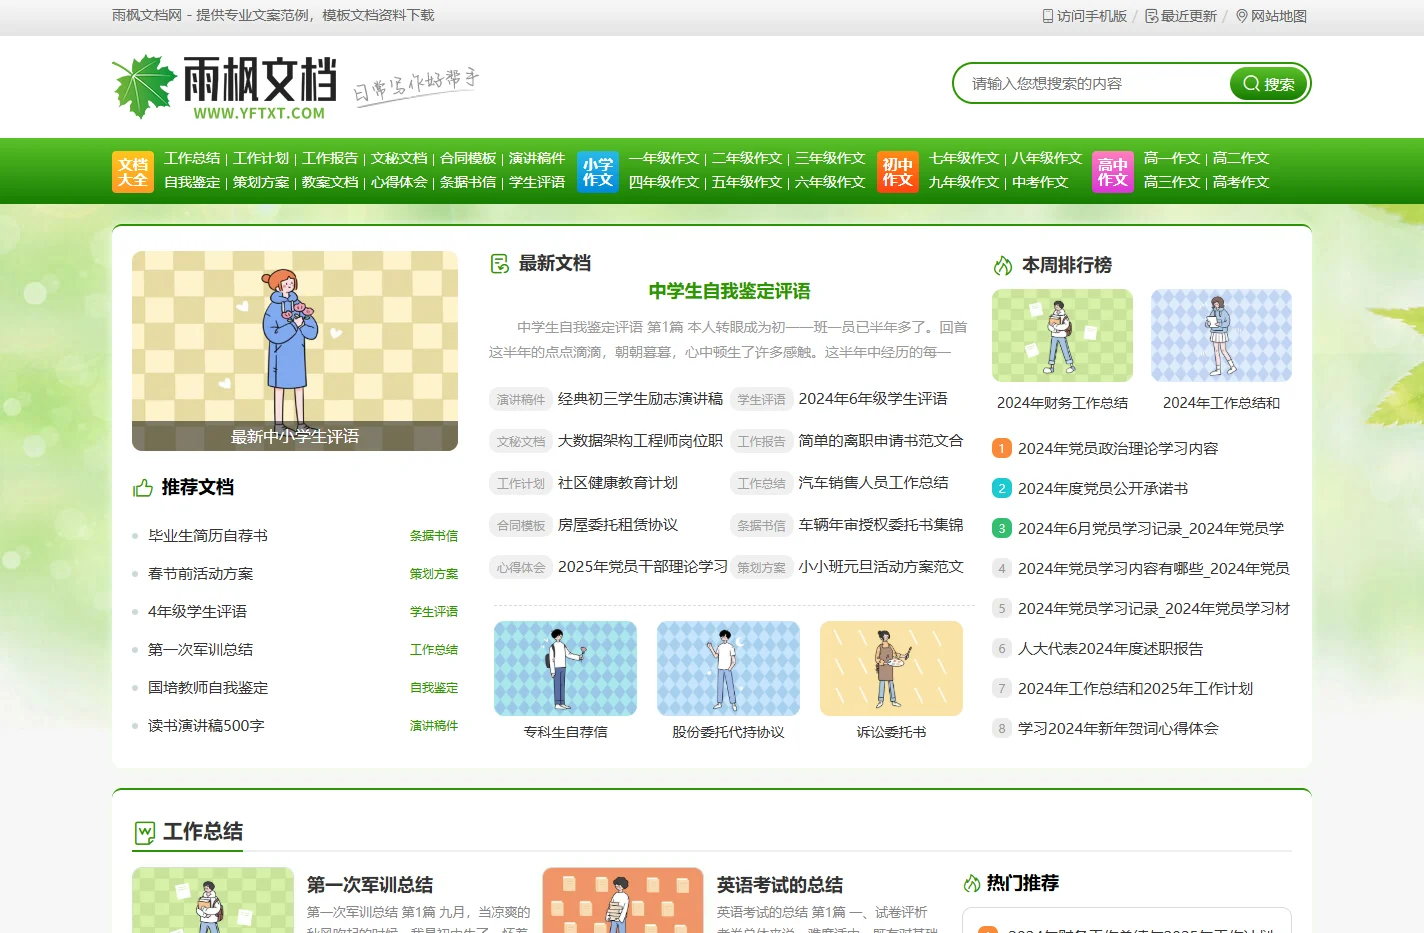Open the 英语考试的总结 article title
The height and width of the screenshot is (933, 1424).
point(780,885)
